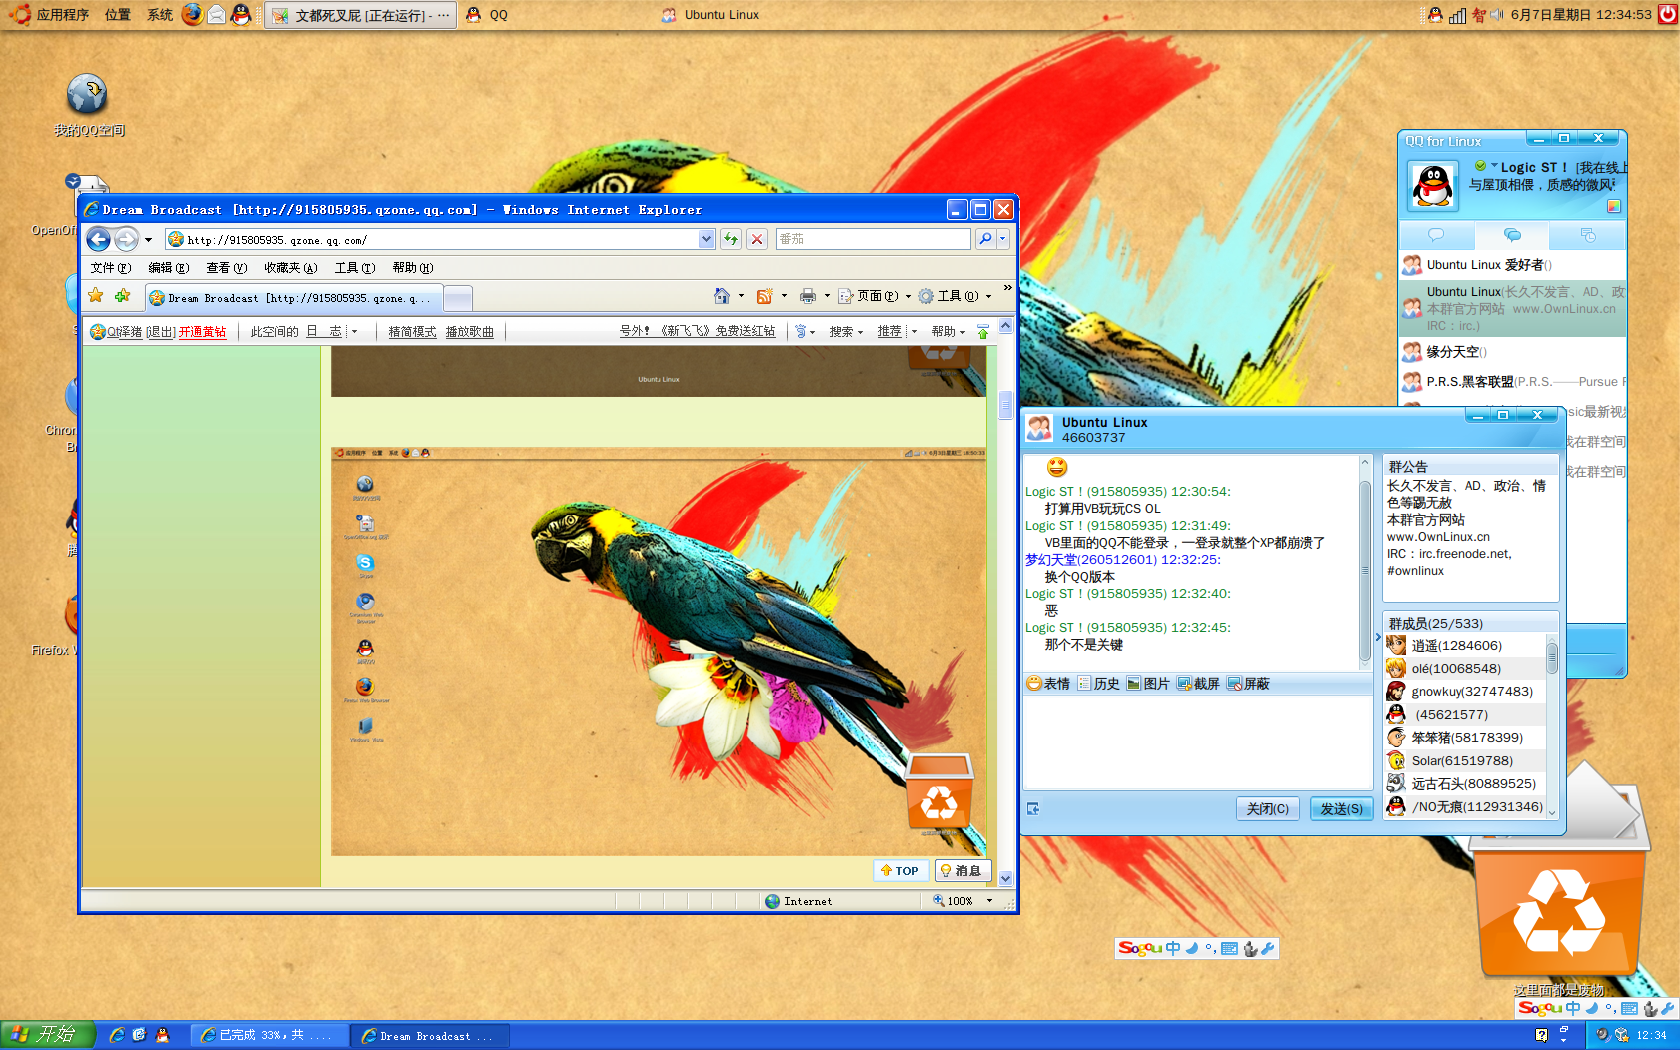Open the recent pages dropdown beside Forward arrow
Image resolution: width=1680 pixels, height=1050 pixels.
tap(148, 240)
